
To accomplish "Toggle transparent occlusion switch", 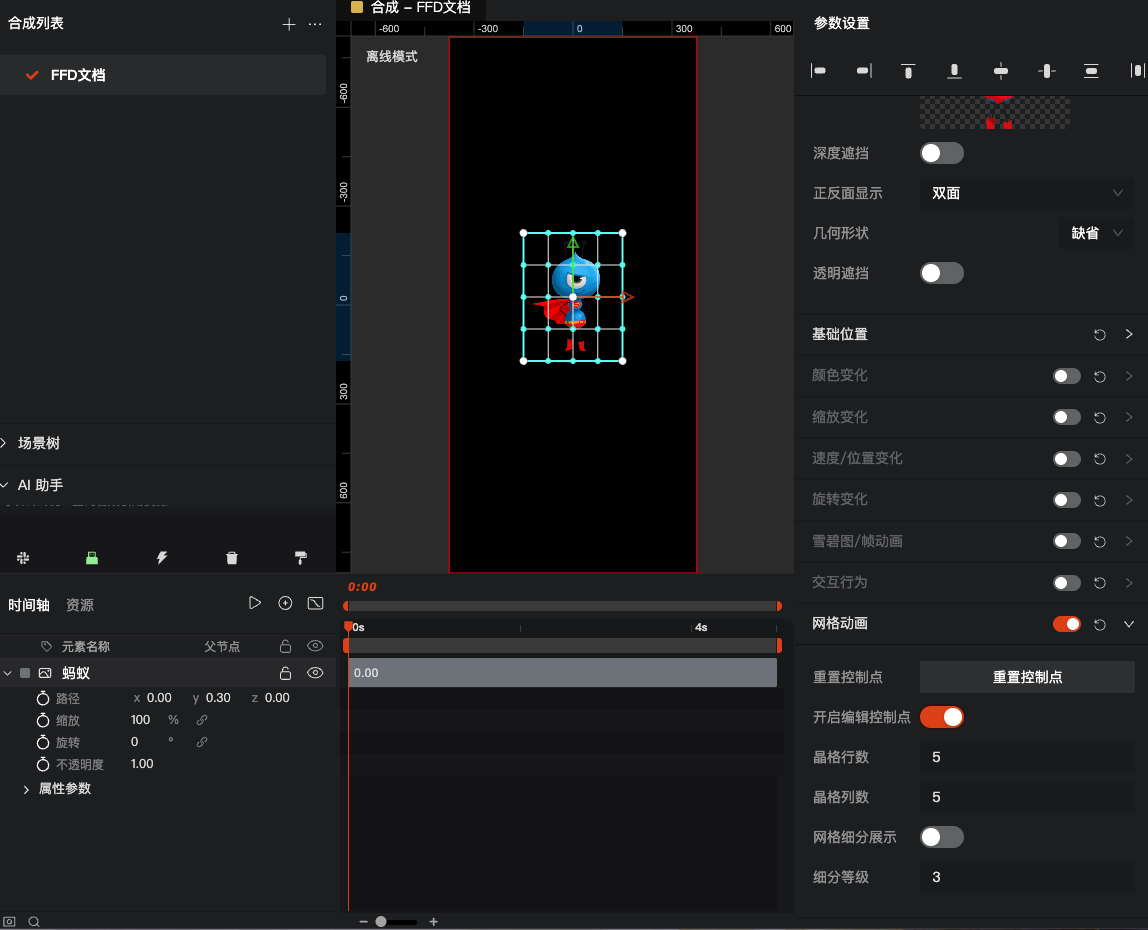I will click(x=942, y=273).
